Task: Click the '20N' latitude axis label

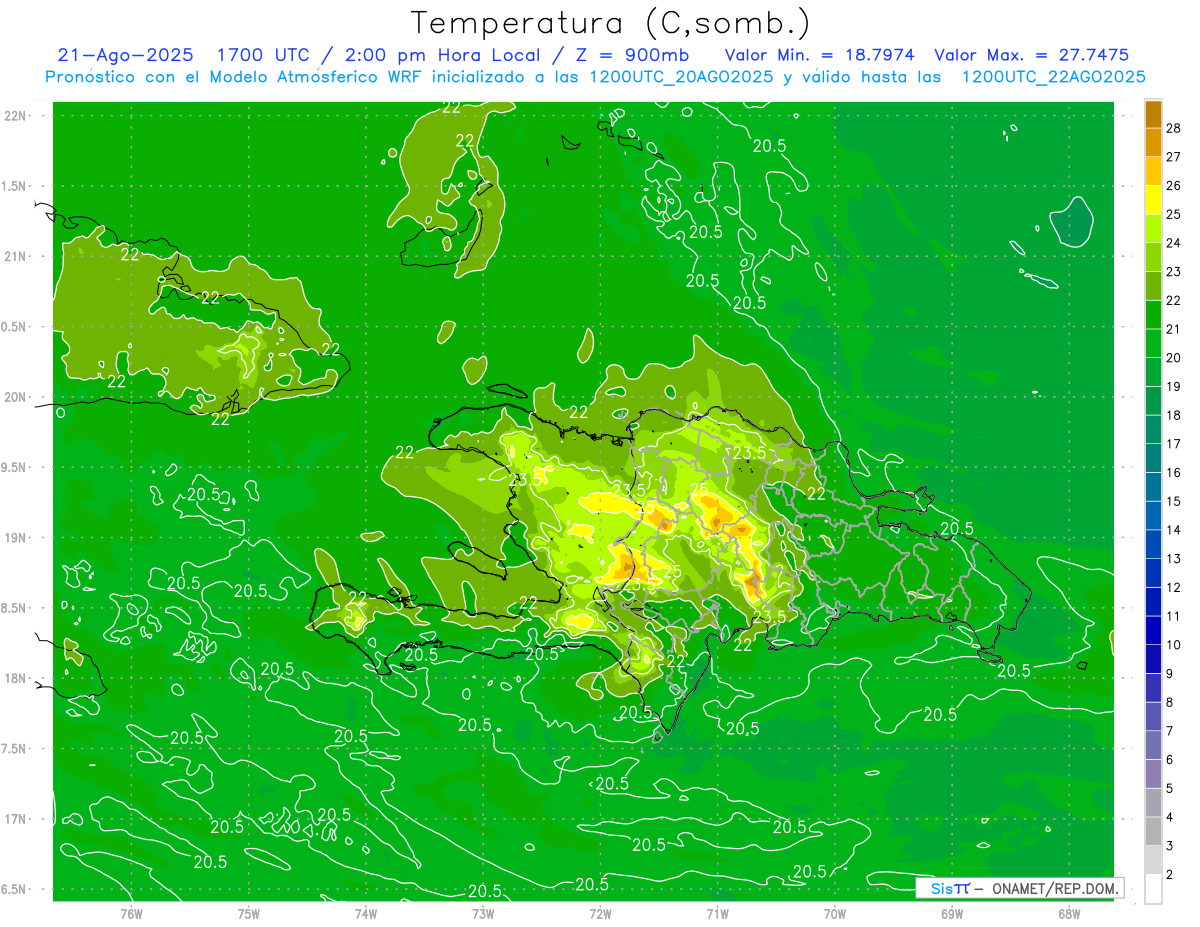Action: (x=14, y=397)
